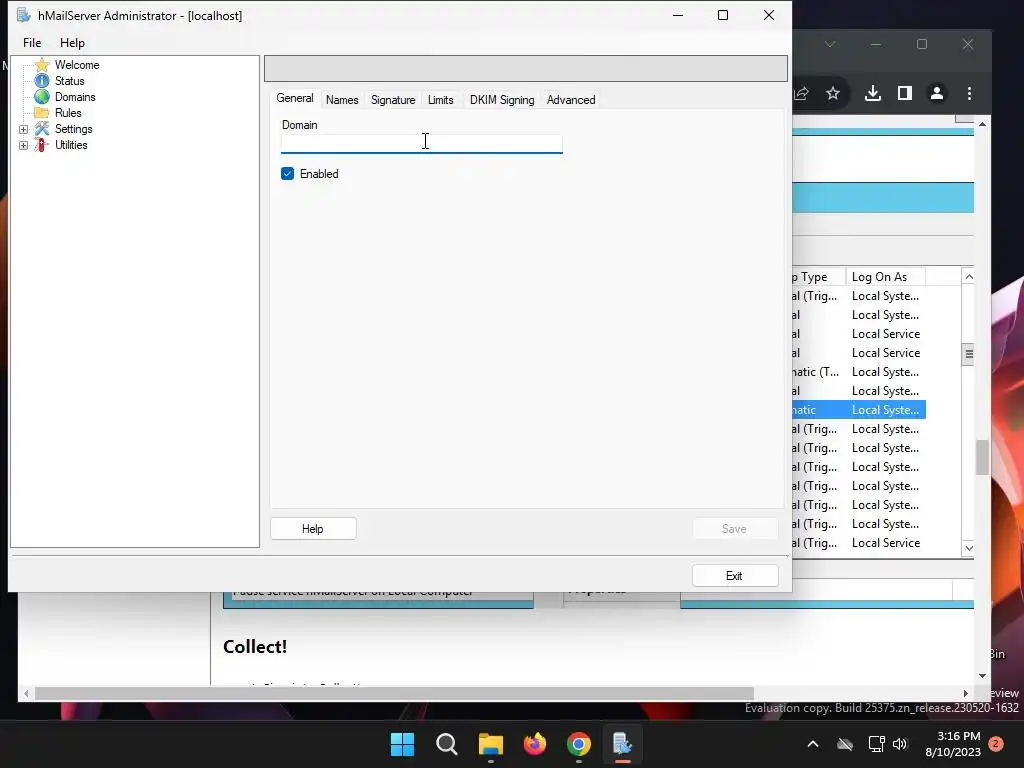Click network display tray icon

(x=876, y=744)
